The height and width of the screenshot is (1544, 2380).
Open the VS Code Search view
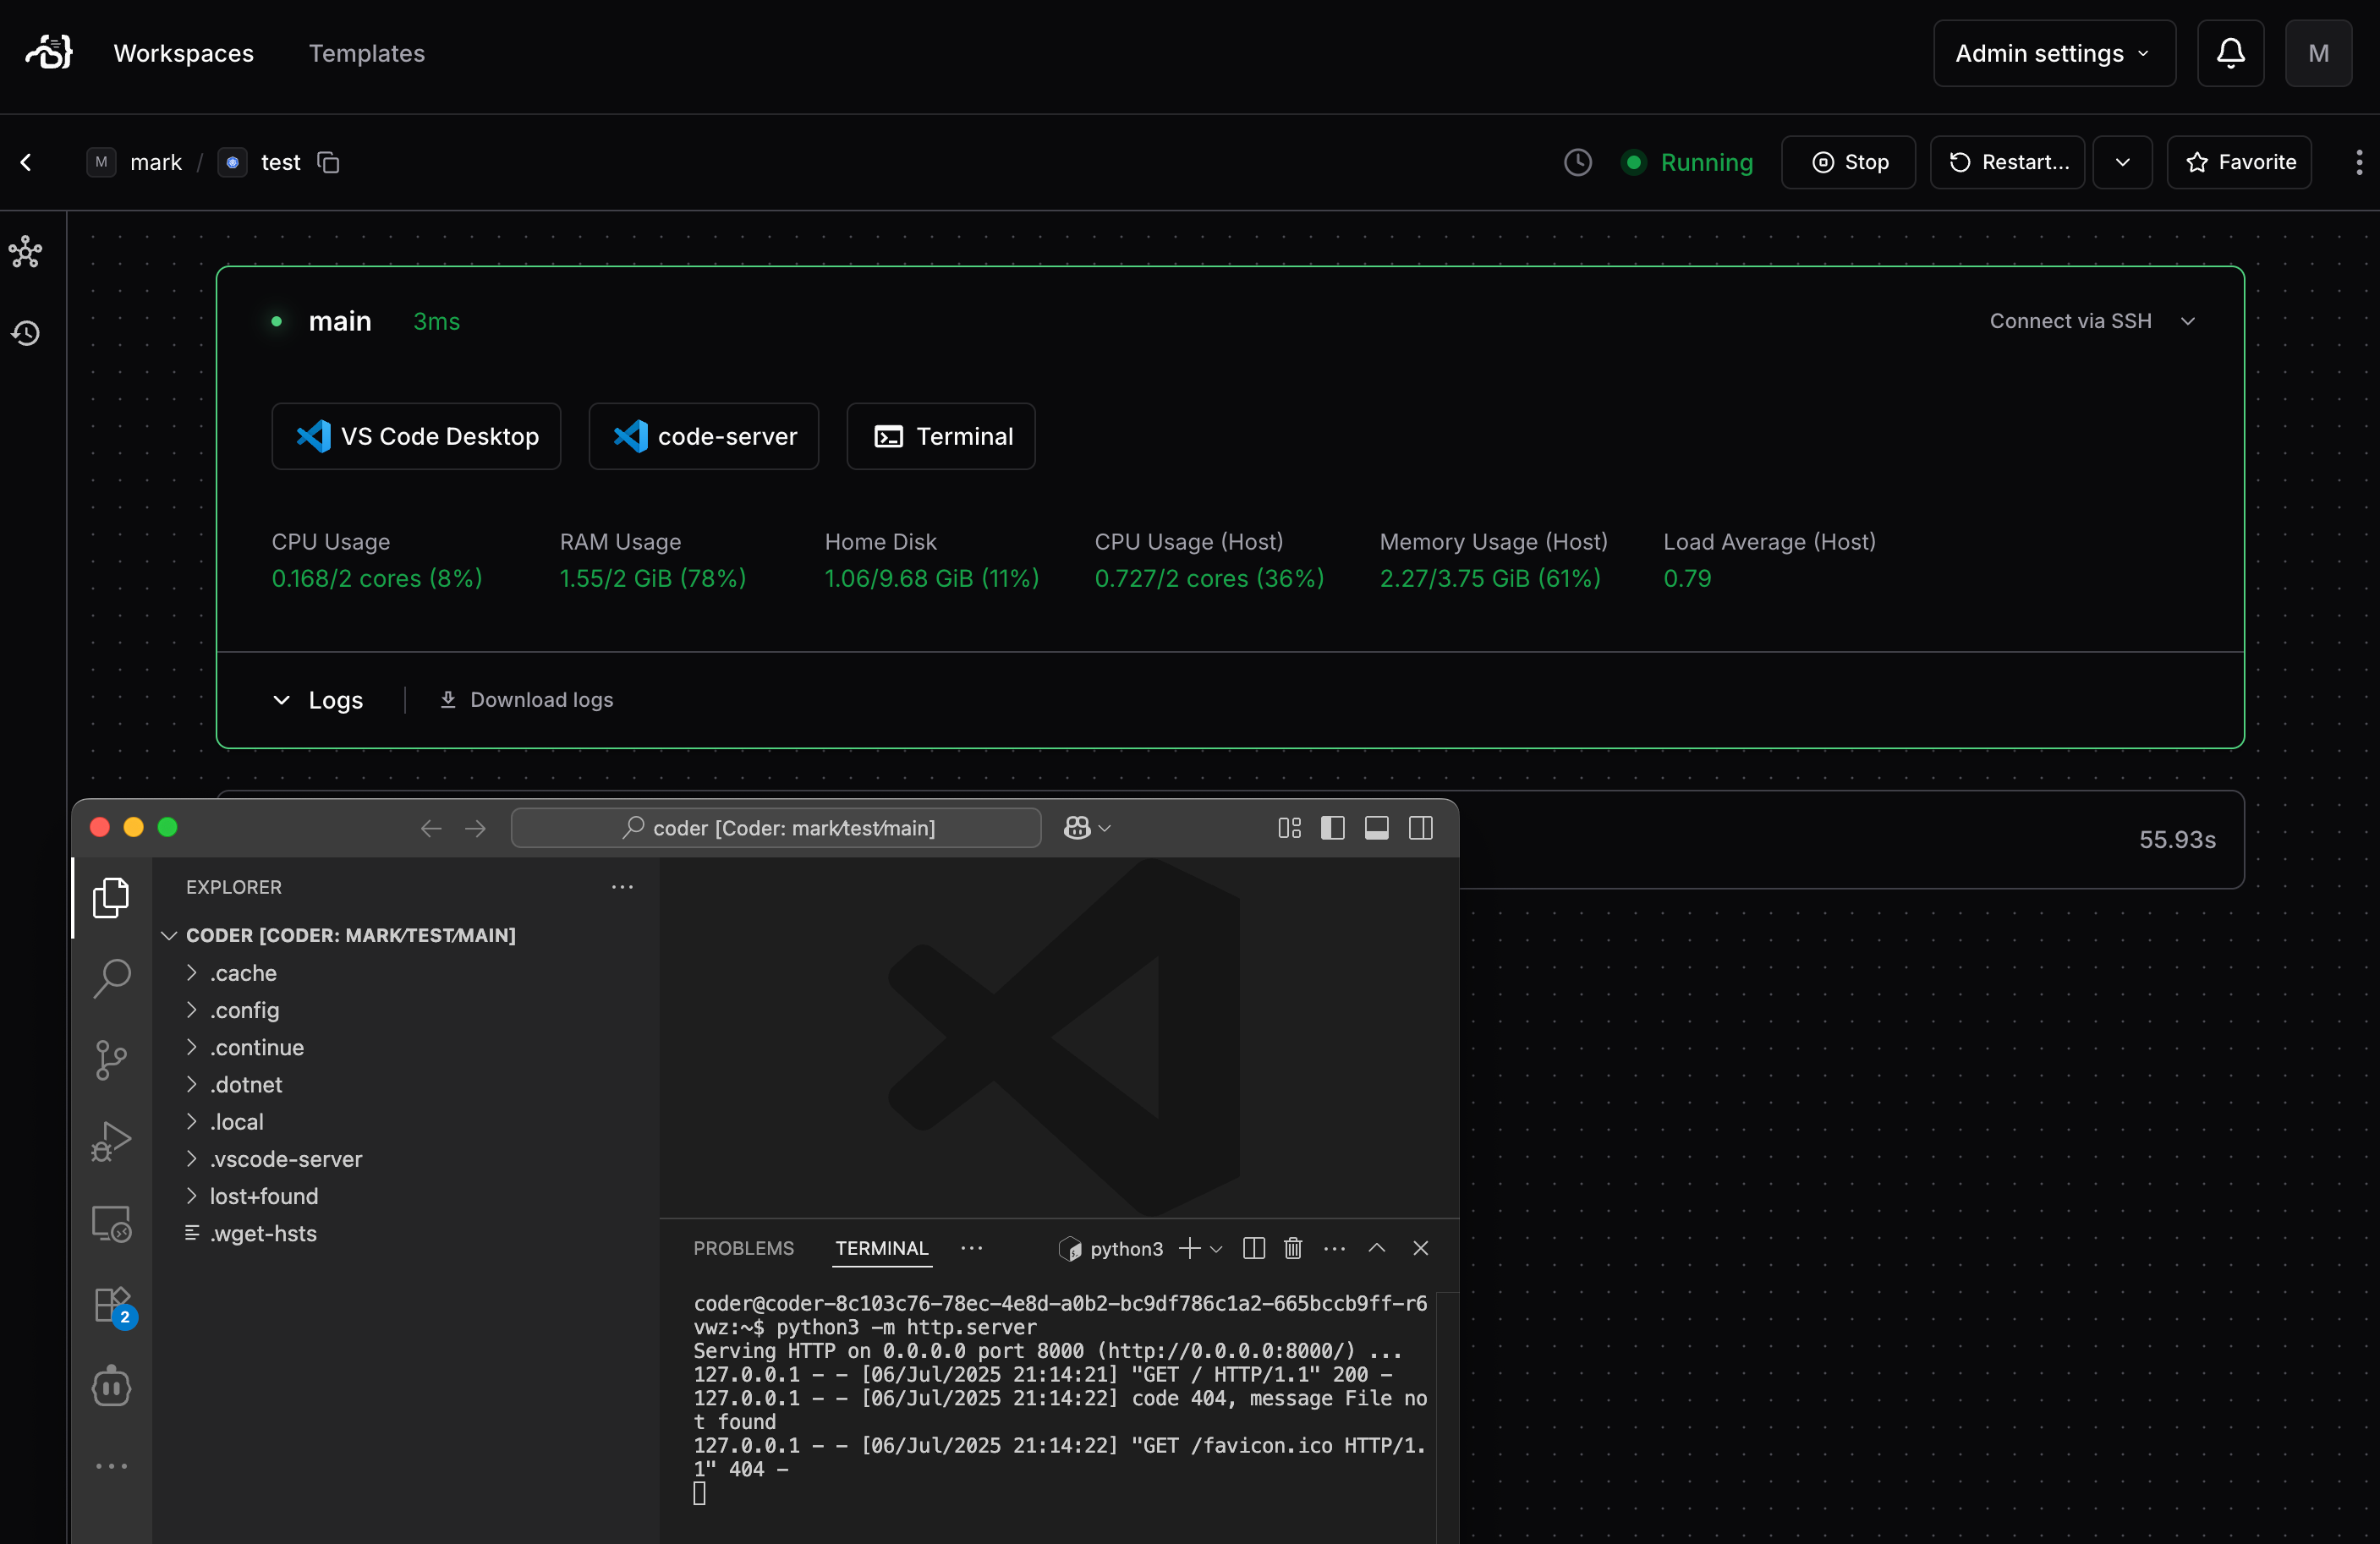tap(111, 977)
